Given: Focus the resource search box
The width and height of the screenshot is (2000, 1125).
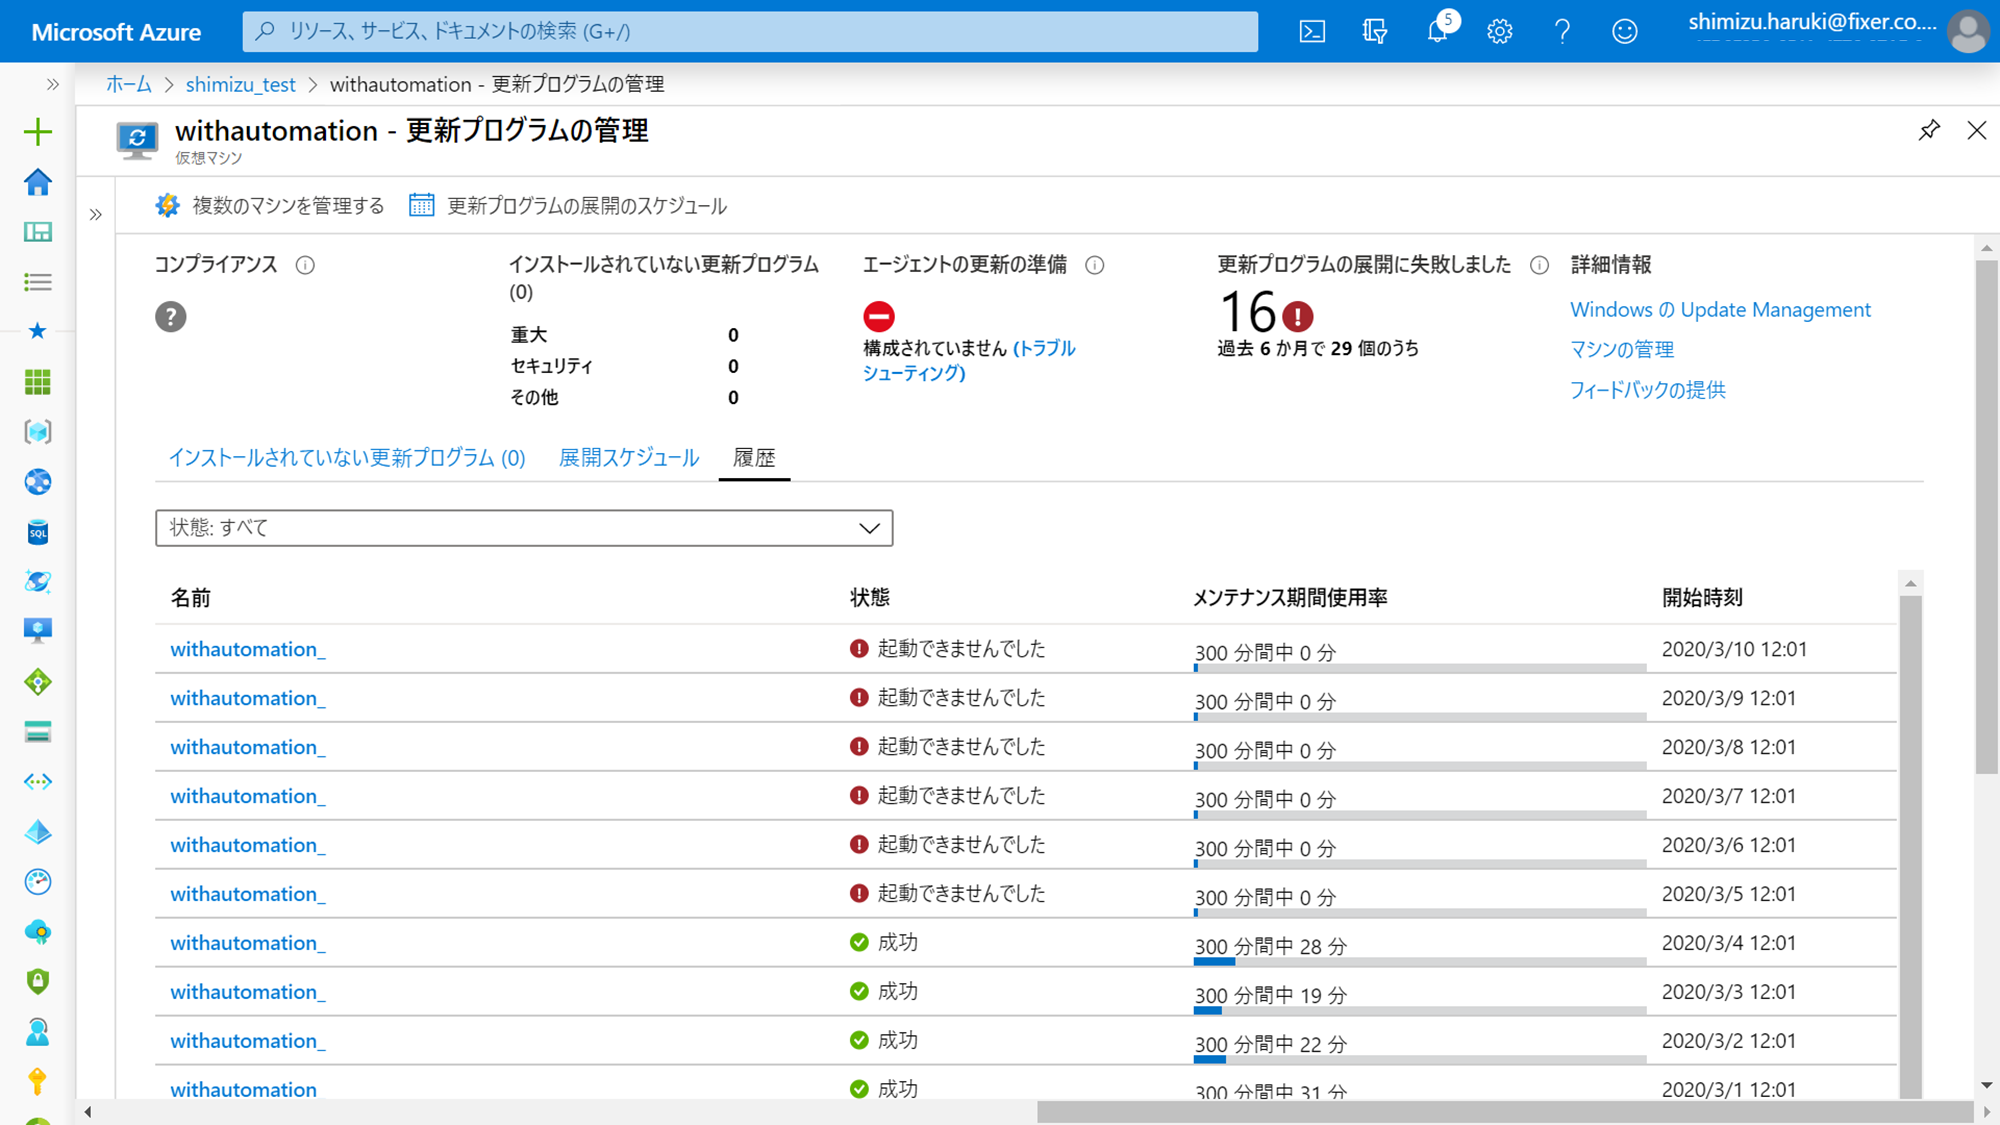Looking at the screenshot, I should (x=750, y=31).
